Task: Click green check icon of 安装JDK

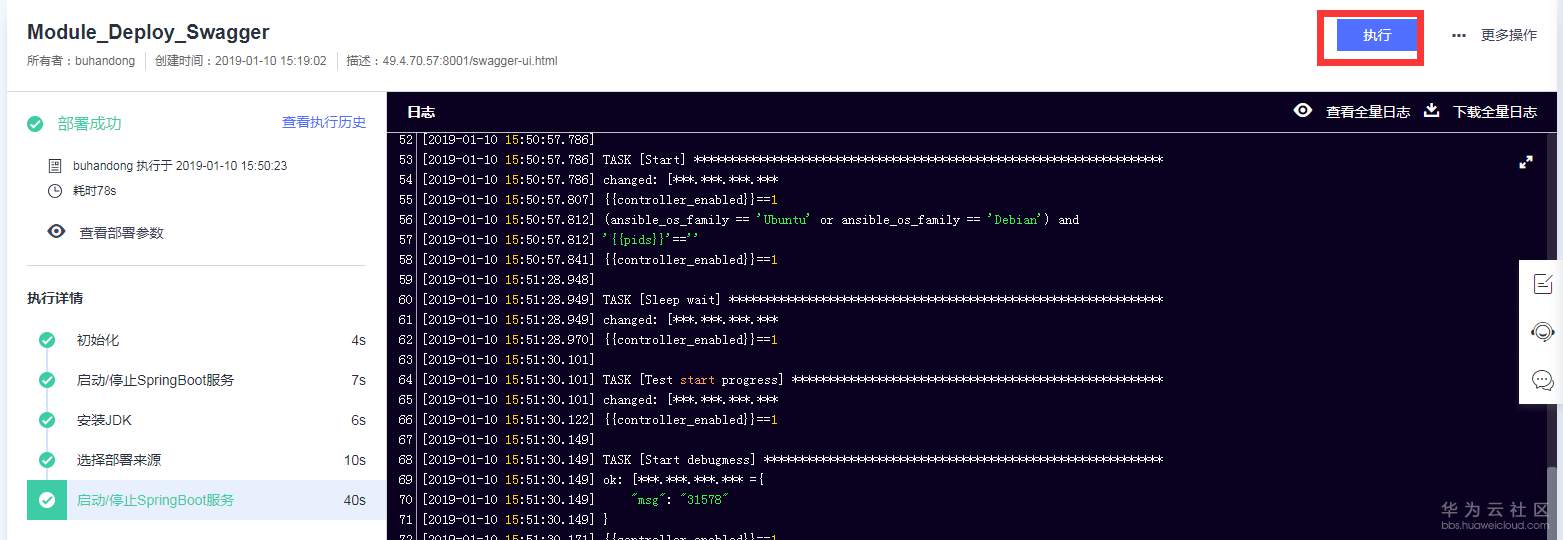Action: coord(47,420)
